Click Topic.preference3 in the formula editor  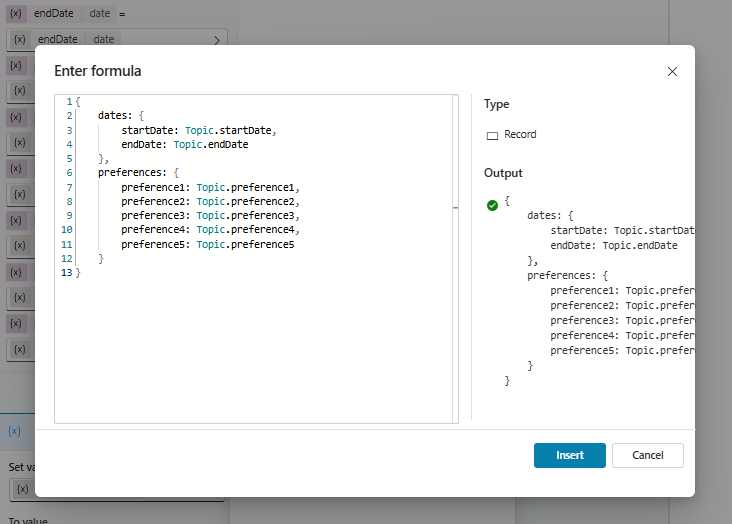[246, 216]
